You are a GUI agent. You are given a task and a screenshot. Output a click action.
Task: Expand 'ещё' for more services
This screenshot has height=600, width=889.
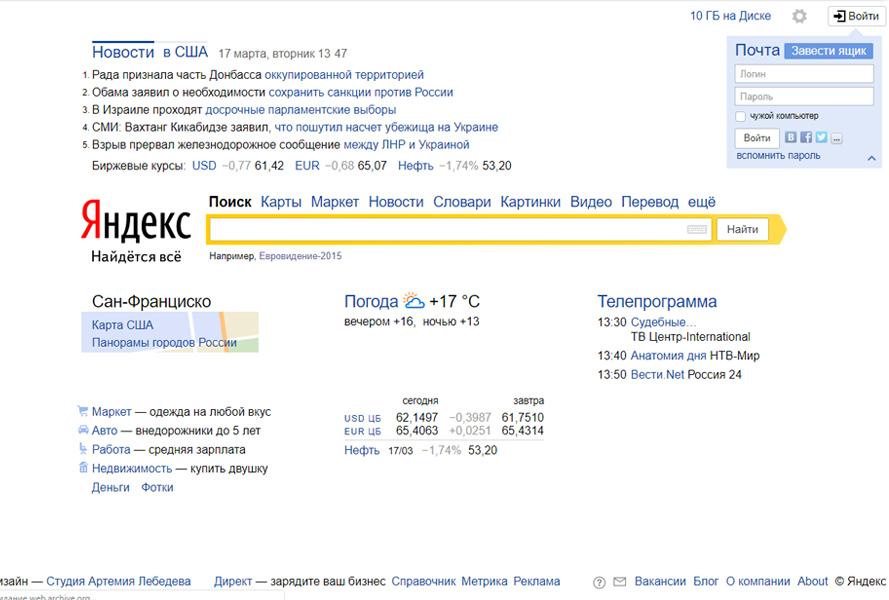click(702, 202)
